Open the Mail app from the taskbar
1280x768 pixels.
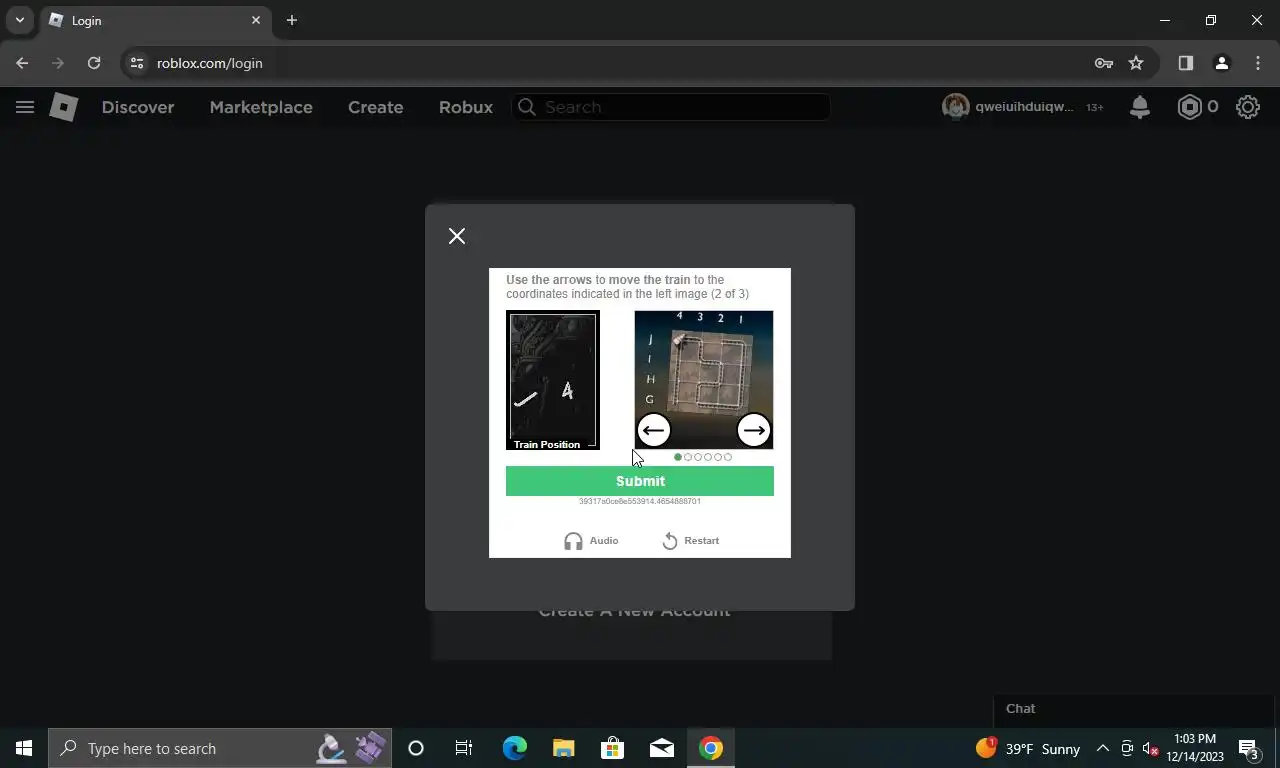click(661, 748)
